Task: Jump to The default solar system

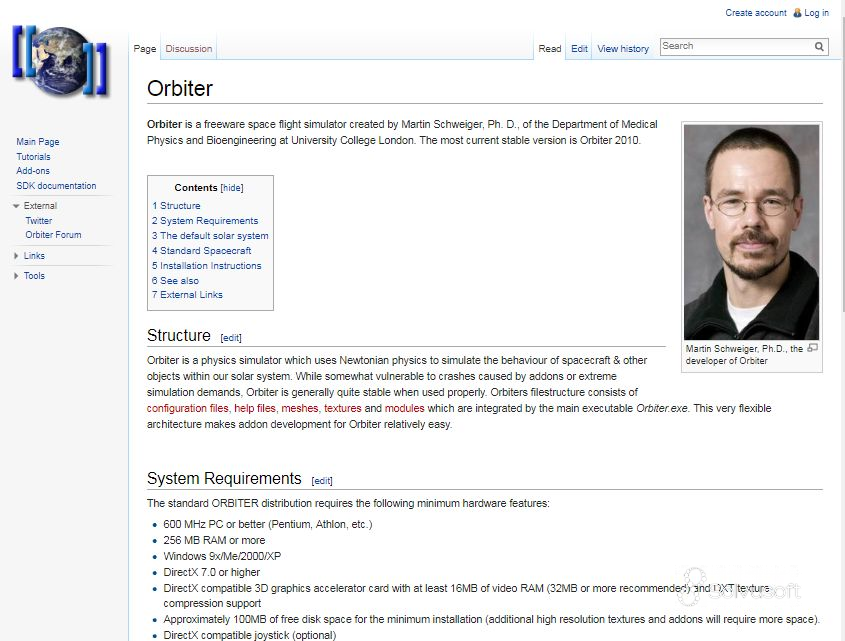Action: coord(210,236)
